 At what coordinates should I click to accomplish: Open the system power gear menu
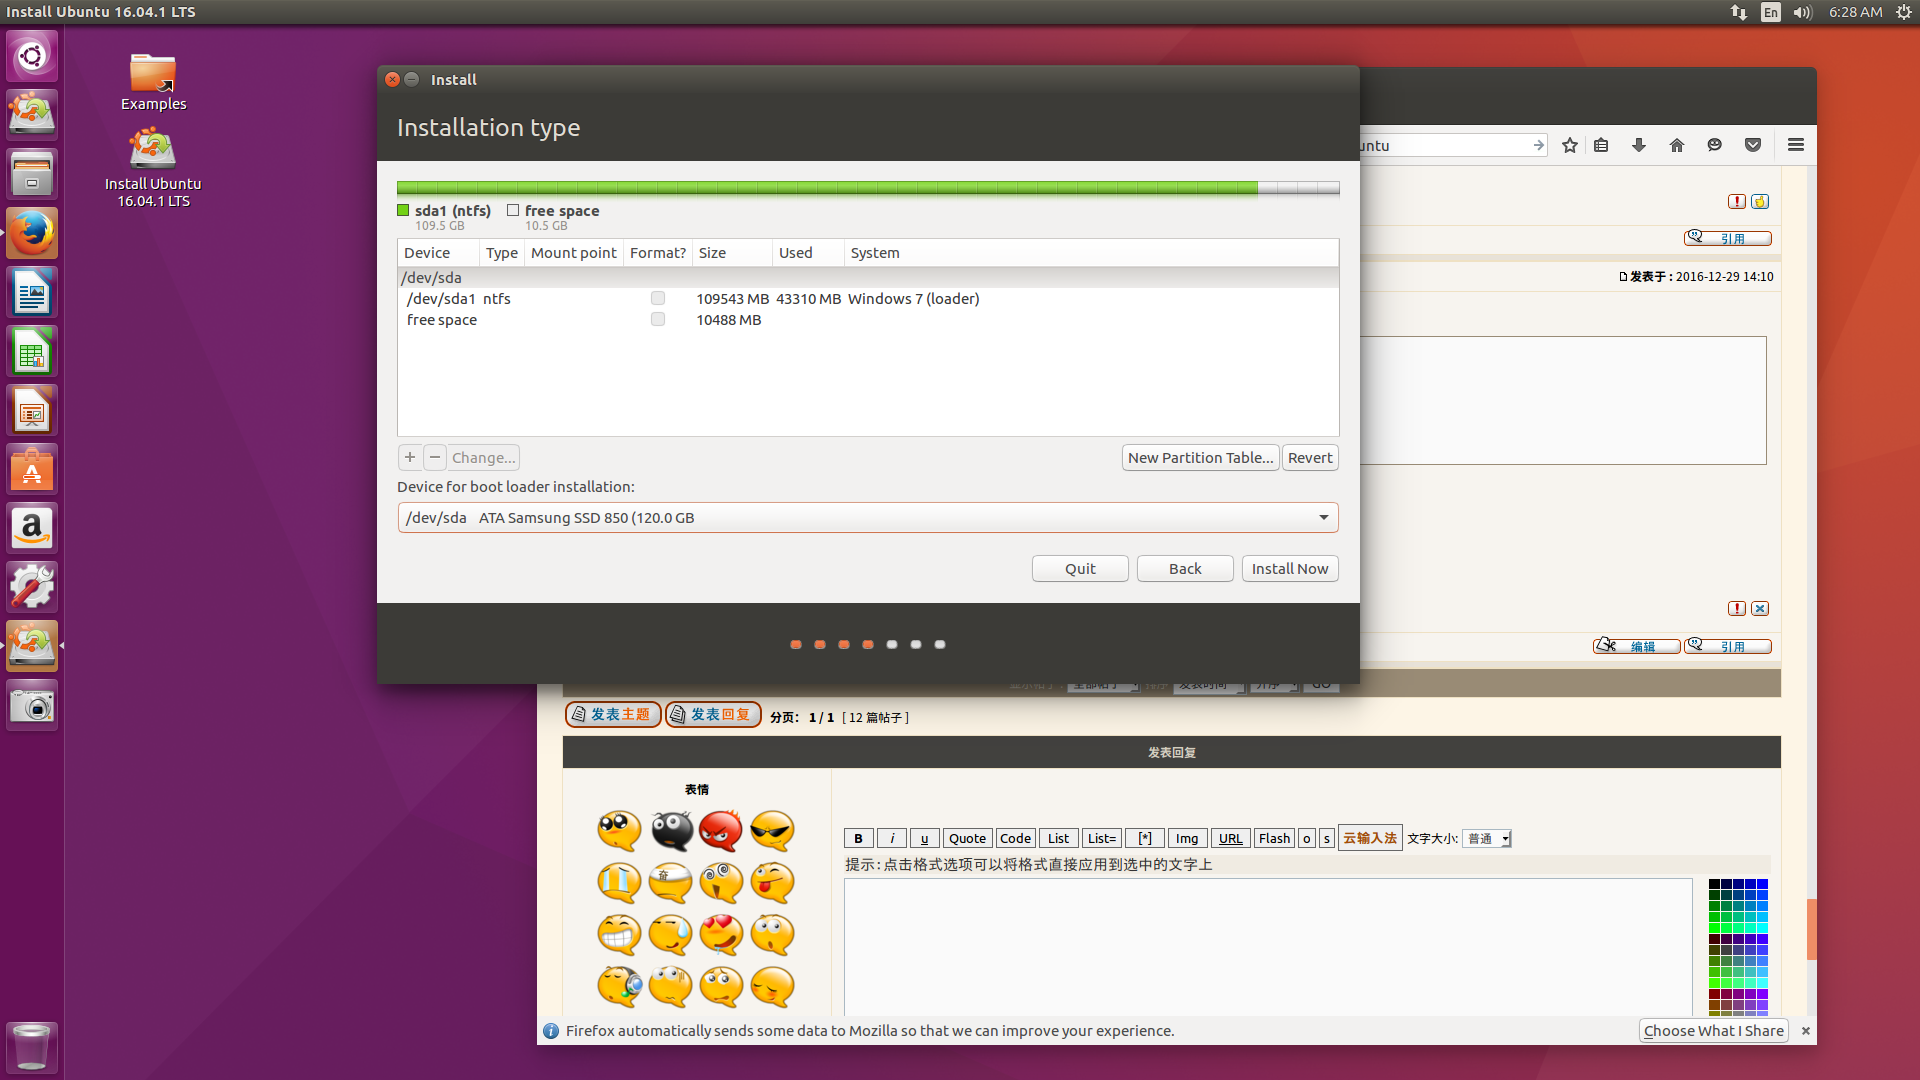1904,12
